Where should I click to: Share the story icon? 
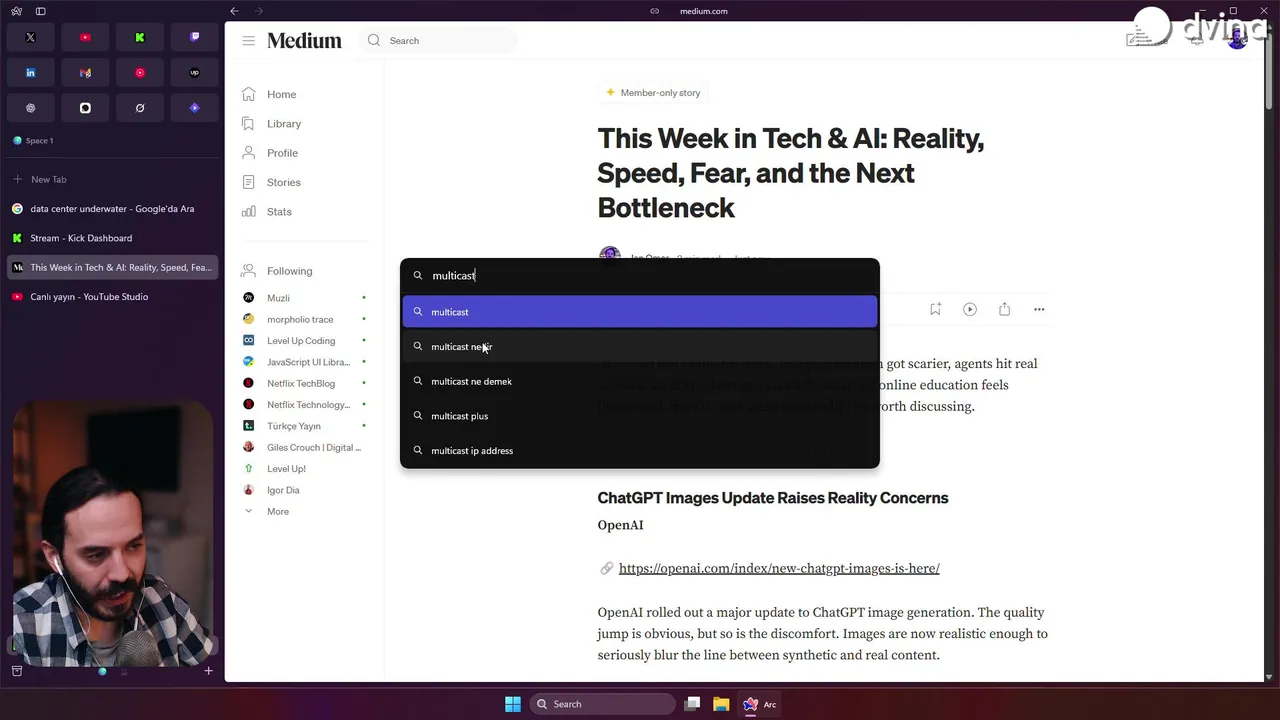1004,309
